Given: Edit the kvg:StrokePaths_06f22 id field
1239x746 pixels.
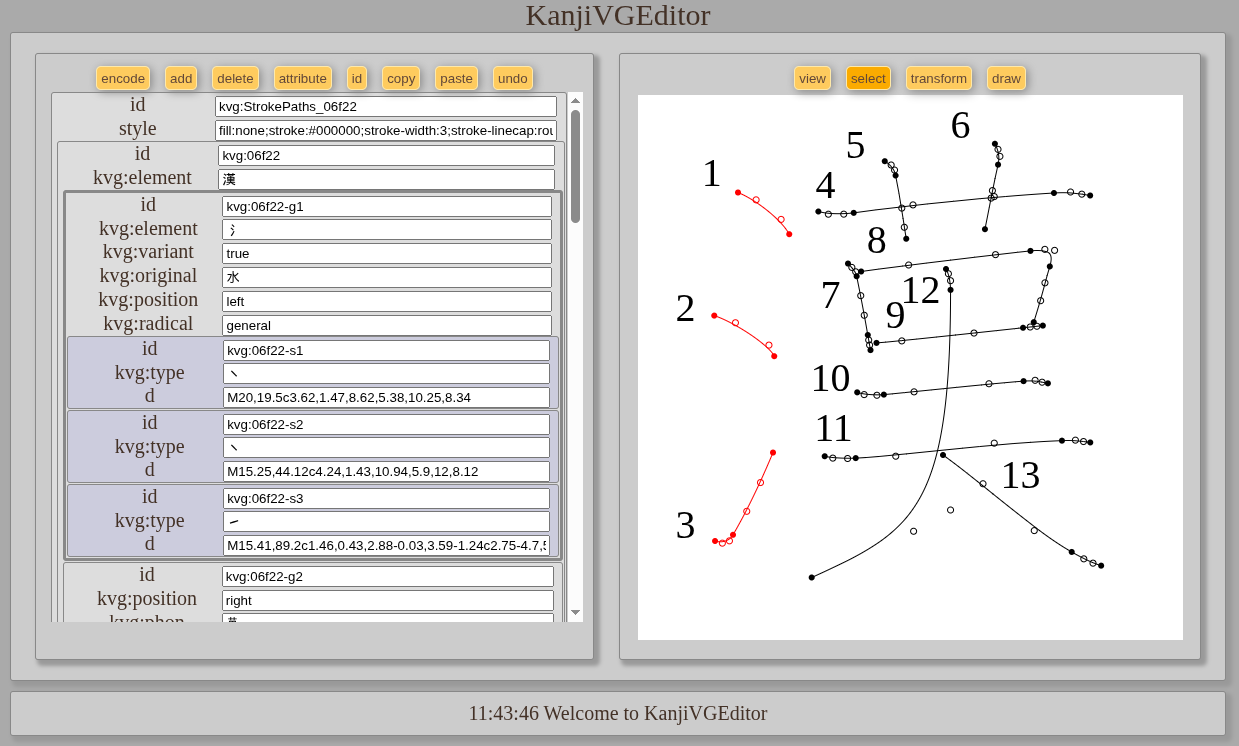Looking at the screenshot, I should click(386, 106).
